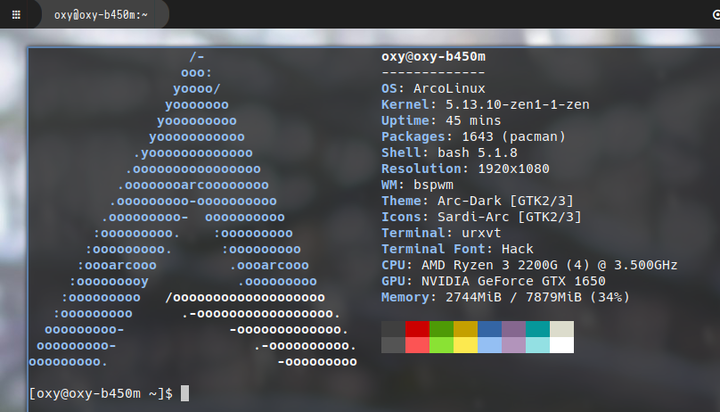
Task: Click the 'GPU: NVIDIA GeForce GTX 1650' line
Action: click(x=493, y=281)
